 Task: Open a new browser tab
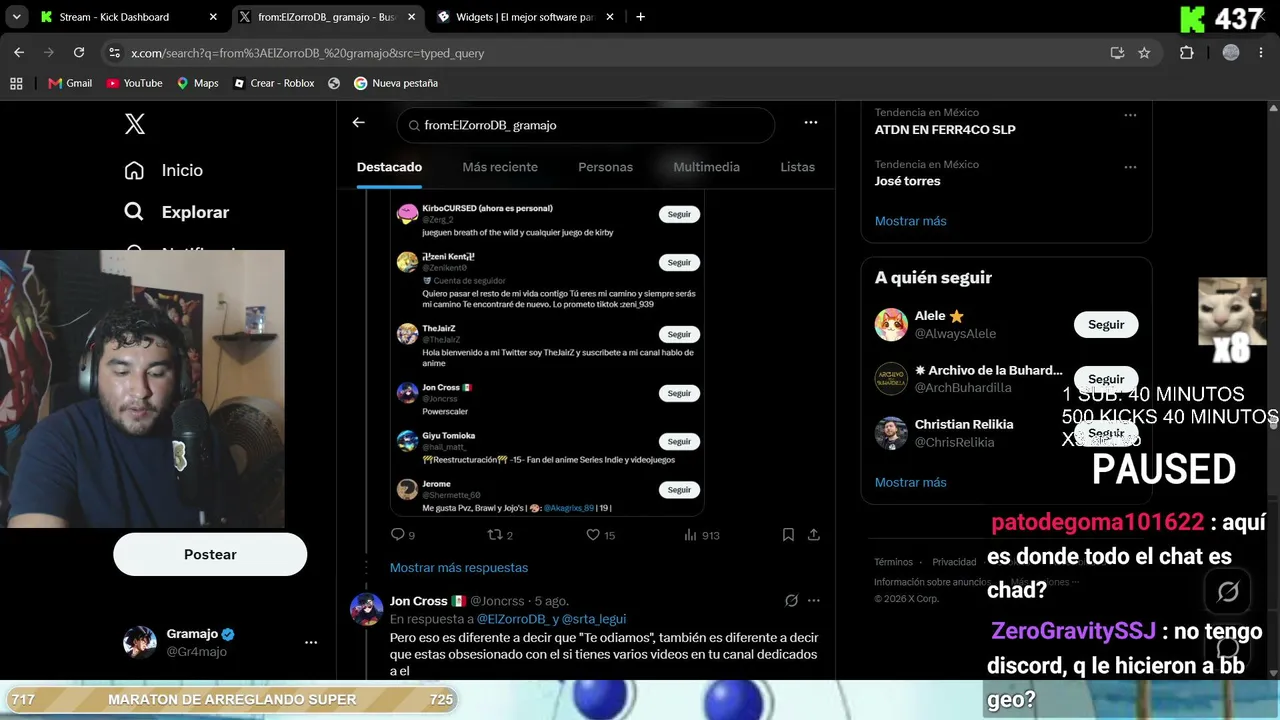[x=640, y=17]
